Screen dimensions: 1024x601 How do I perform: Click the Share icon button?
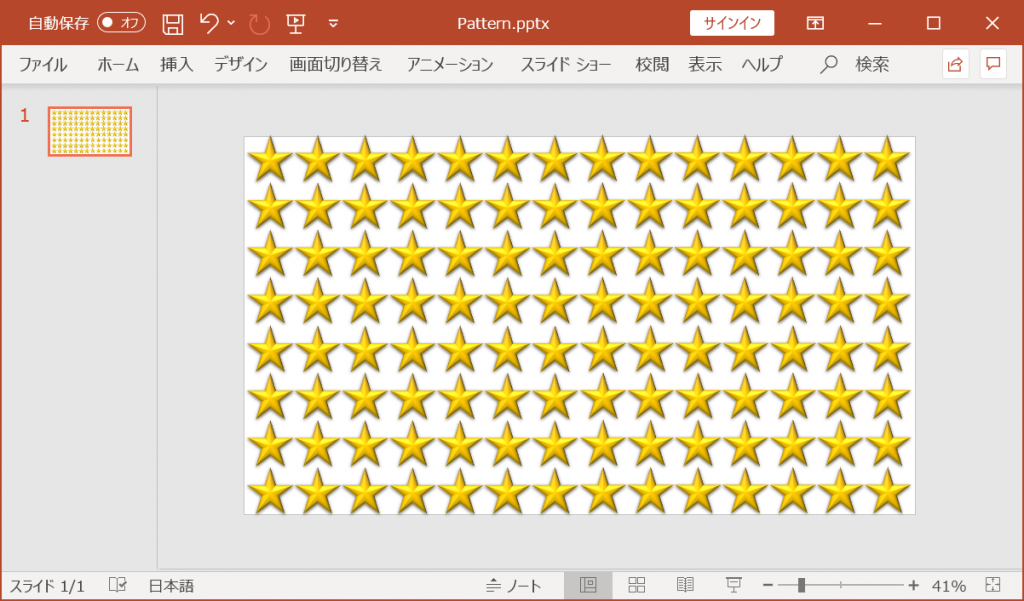point(955,64)
